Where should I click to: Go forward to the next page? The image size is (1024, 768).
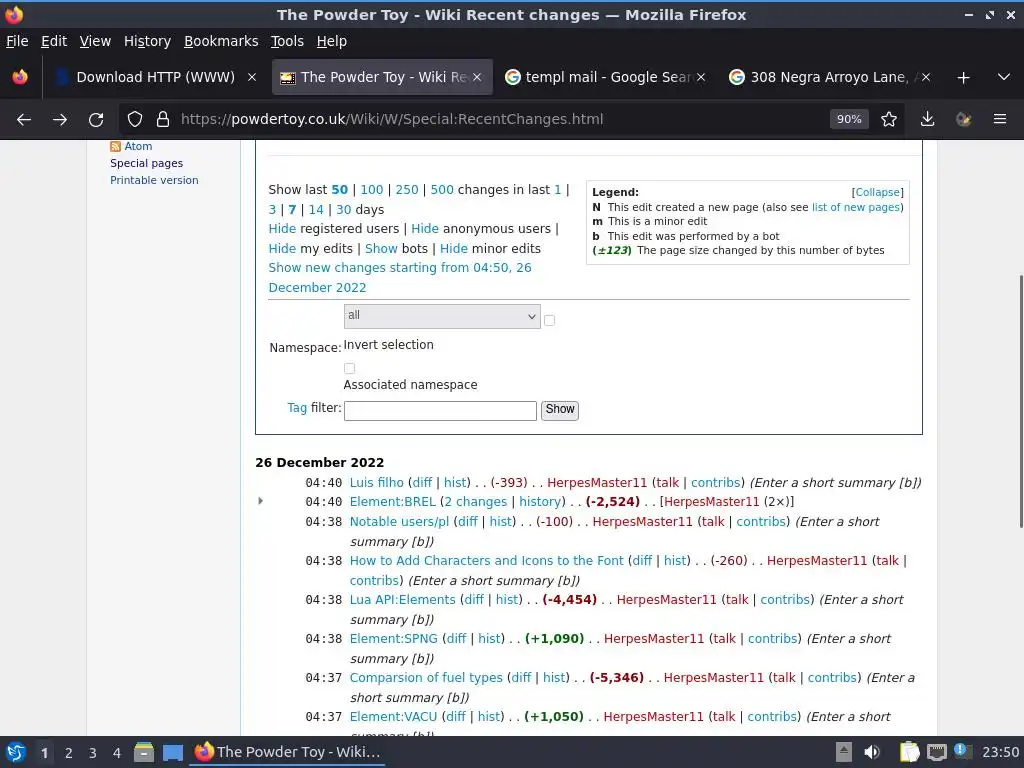60,120
